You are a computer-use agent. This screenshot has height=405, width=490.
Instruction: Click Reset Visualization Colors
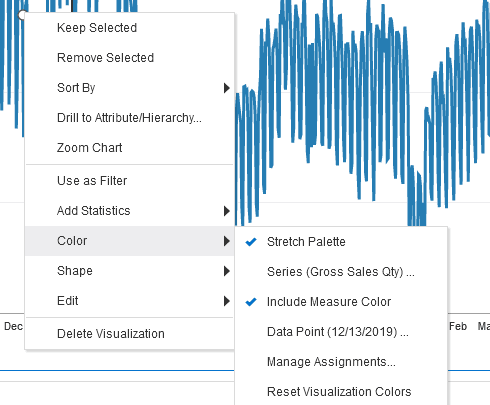[341, 392]
